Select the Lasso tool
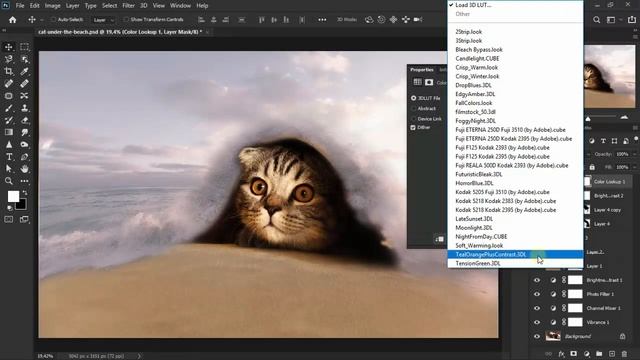The width and height of the screenshot is (640, 360). (x=9, y=59)
